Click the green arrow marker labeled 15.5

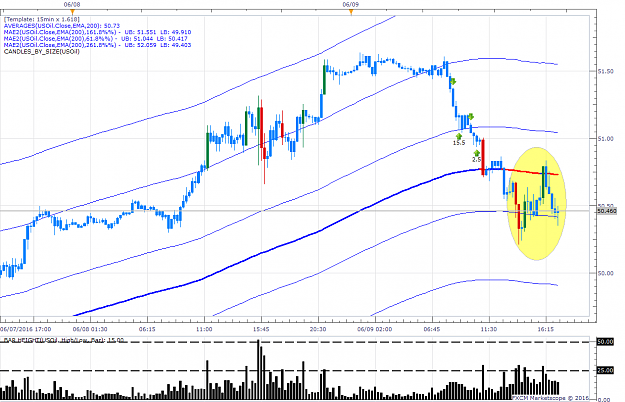[459, 137]
